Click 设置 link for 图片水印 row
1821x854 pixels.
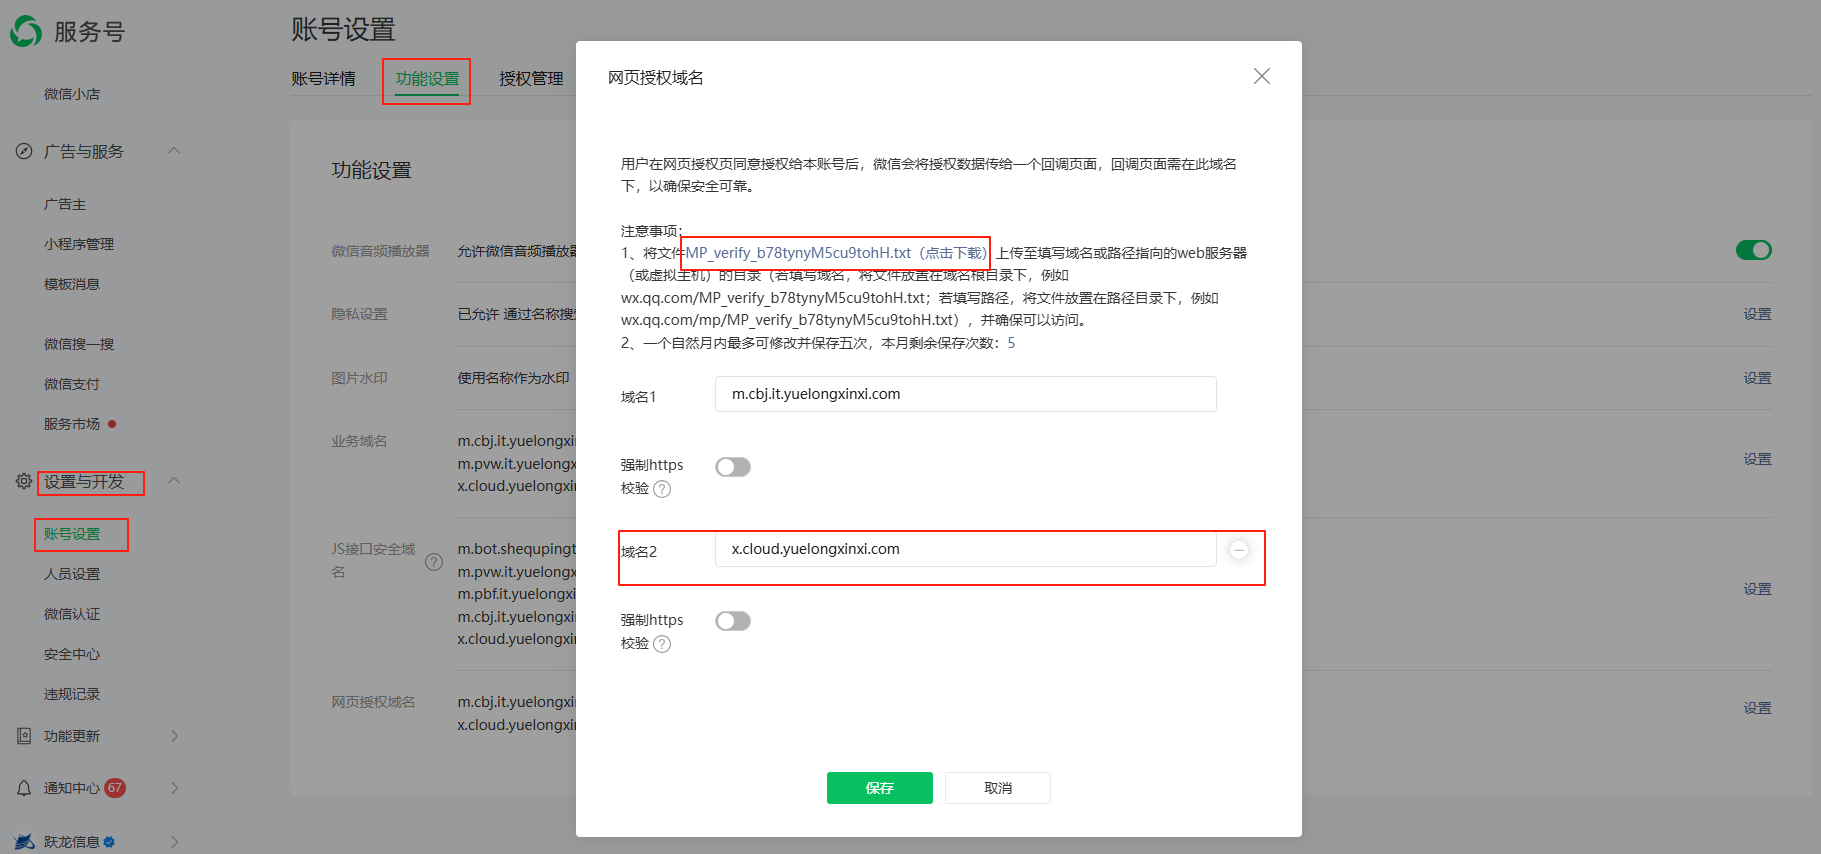tap(1757, 378)
